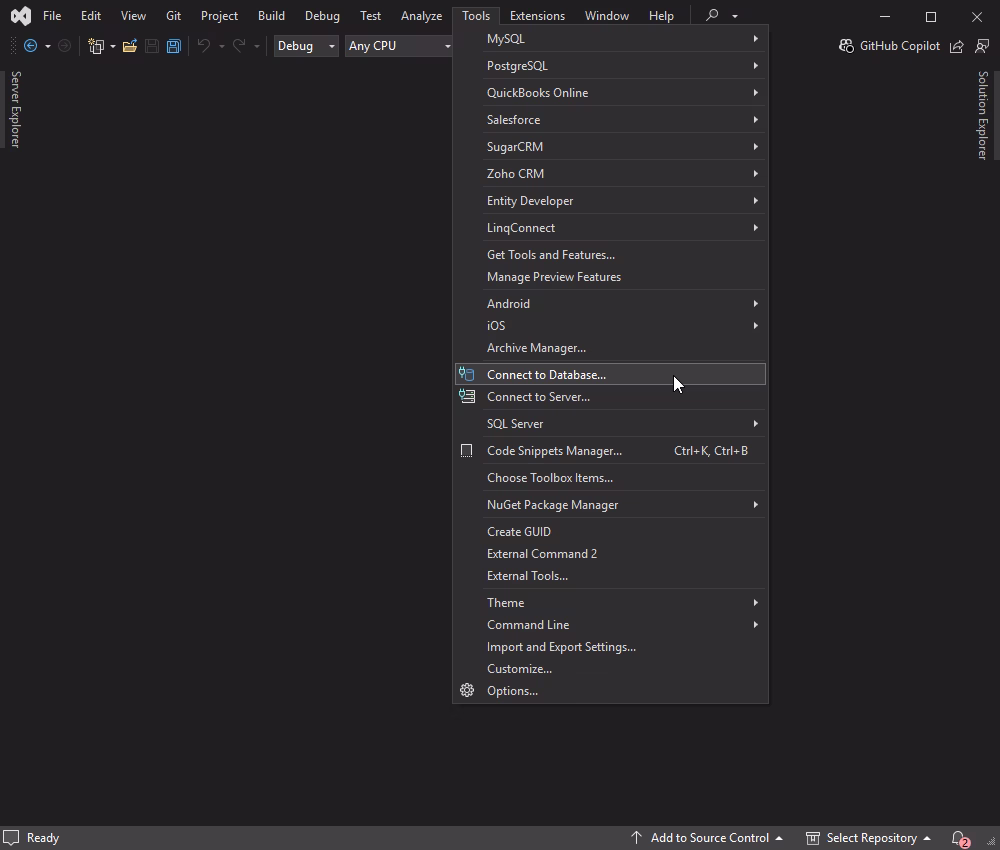
Task: Click the Send Feedback person icon
Action: pos(982,46)
